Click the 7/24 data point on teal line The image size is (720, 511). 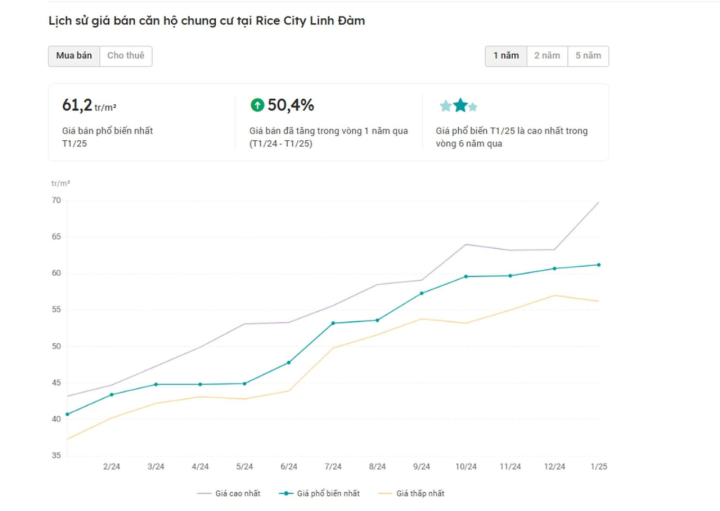click(x=333, y=323)
